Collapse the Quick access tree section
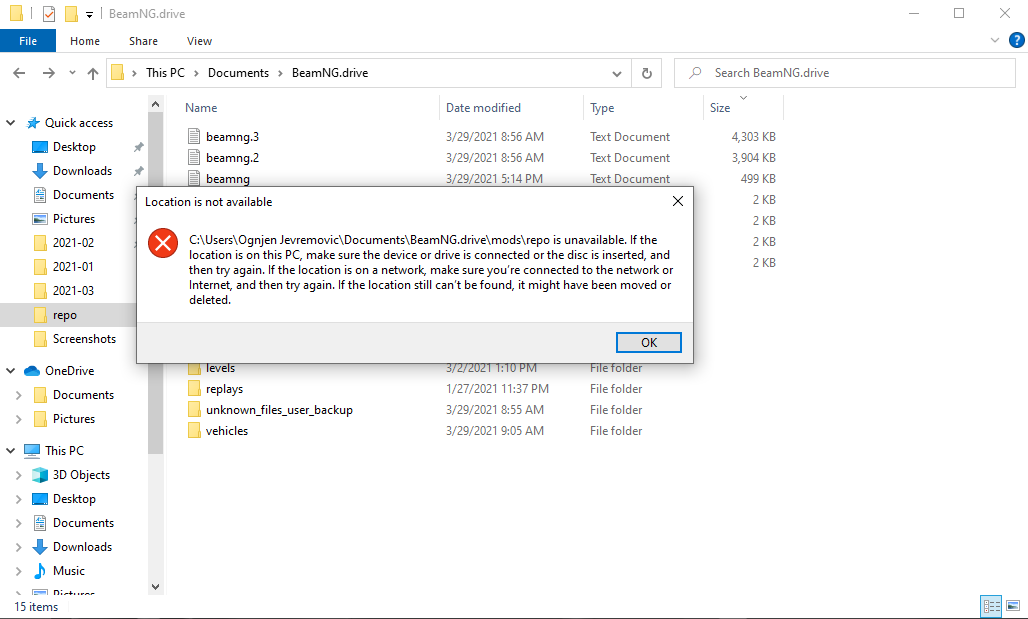This screenshot has height=619, width=1028. point(10,123)
